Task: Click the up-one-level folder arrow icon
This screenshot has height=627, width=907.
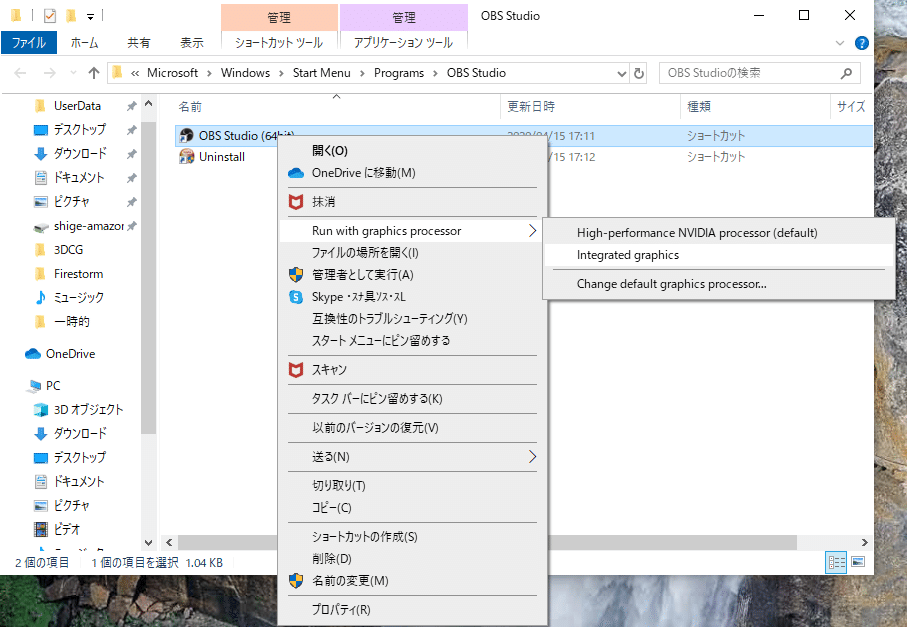Action: click(x=93, y=73)
